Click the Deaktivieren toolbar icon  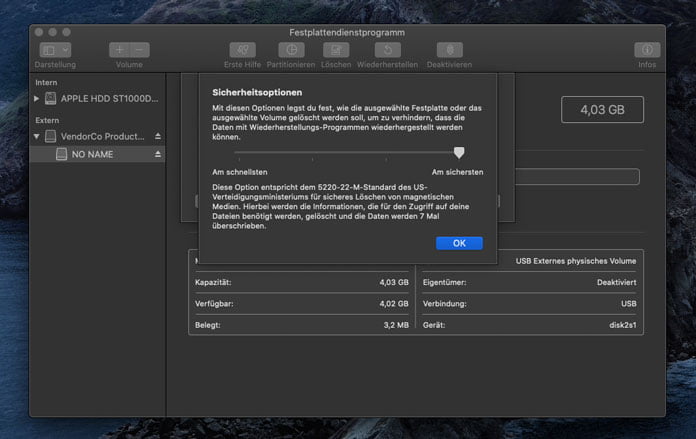click(x=449, y=49)
